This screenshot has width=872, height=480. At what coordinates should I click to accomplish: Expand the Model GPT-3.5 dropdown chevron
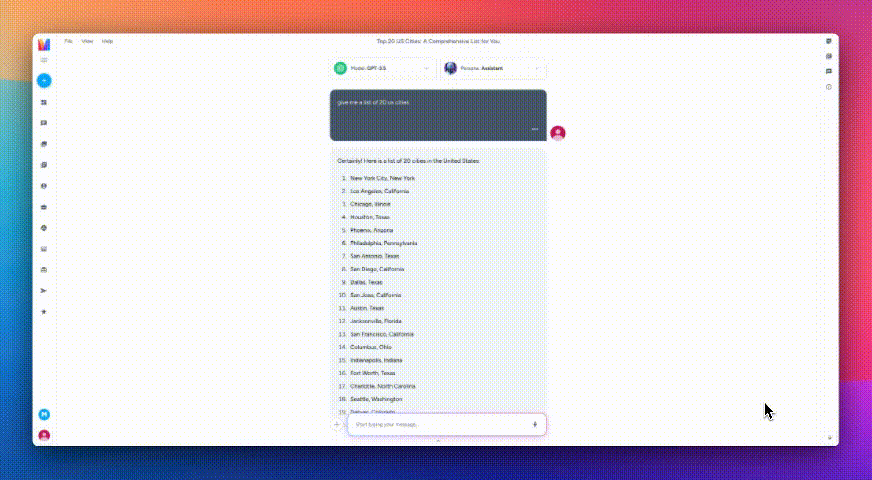point(427,68)
